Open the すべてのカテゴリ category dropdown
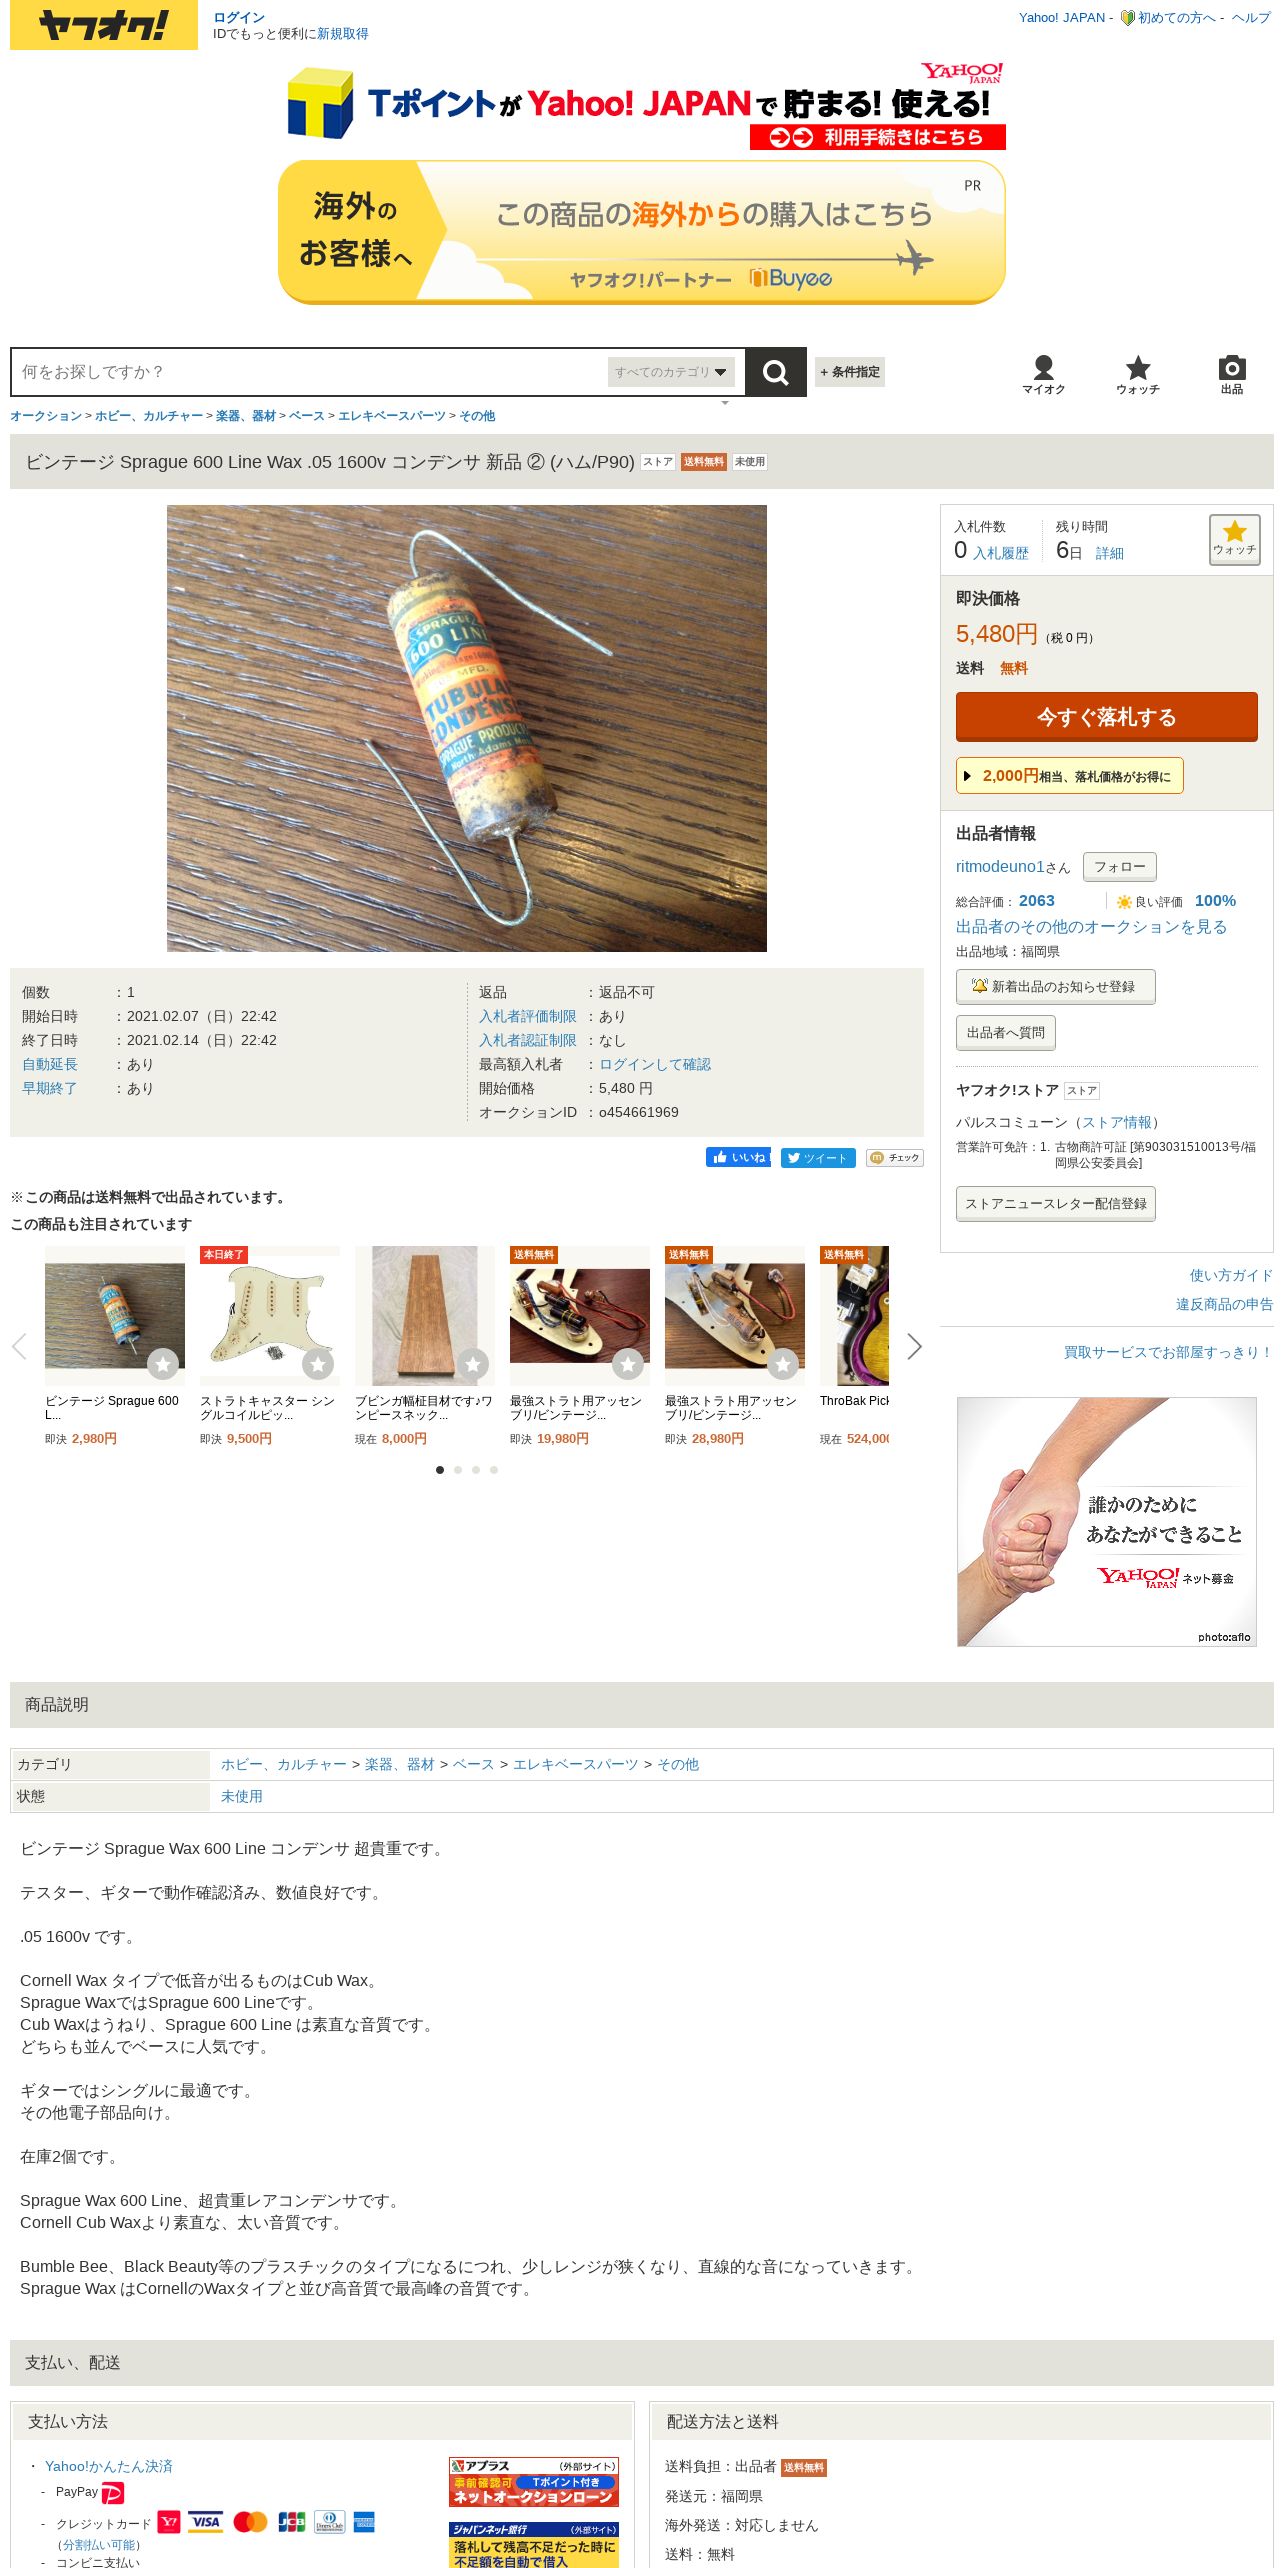Screen dimensions: 1284x2568 point(671,372)
